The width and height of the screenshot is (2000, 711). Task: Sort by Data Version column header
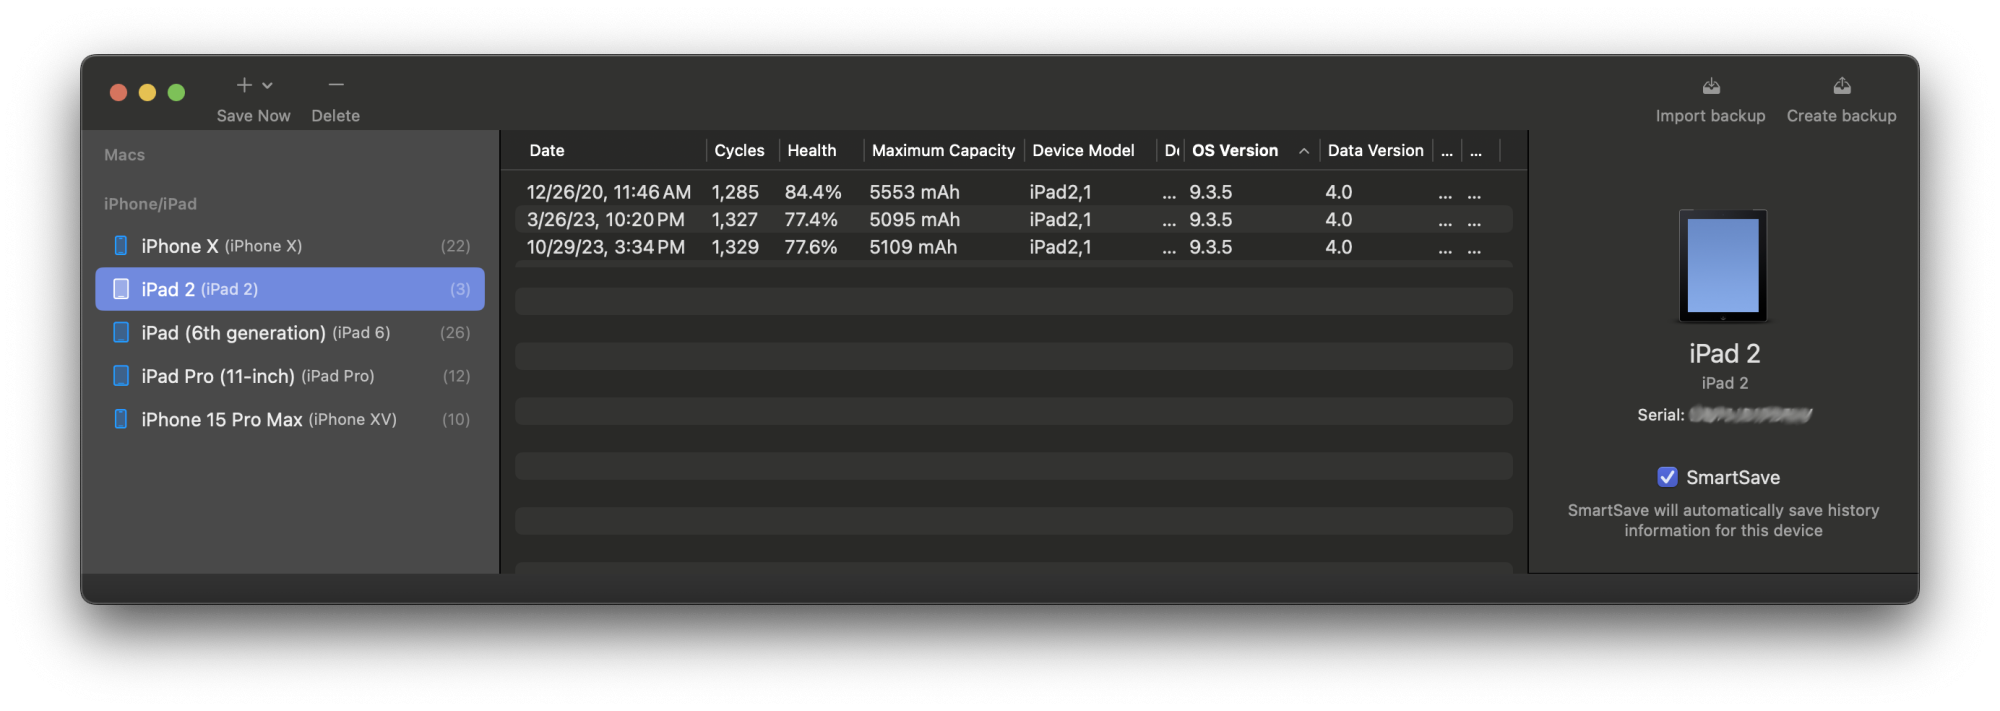pyautogui.click(x=1375, y=151)
